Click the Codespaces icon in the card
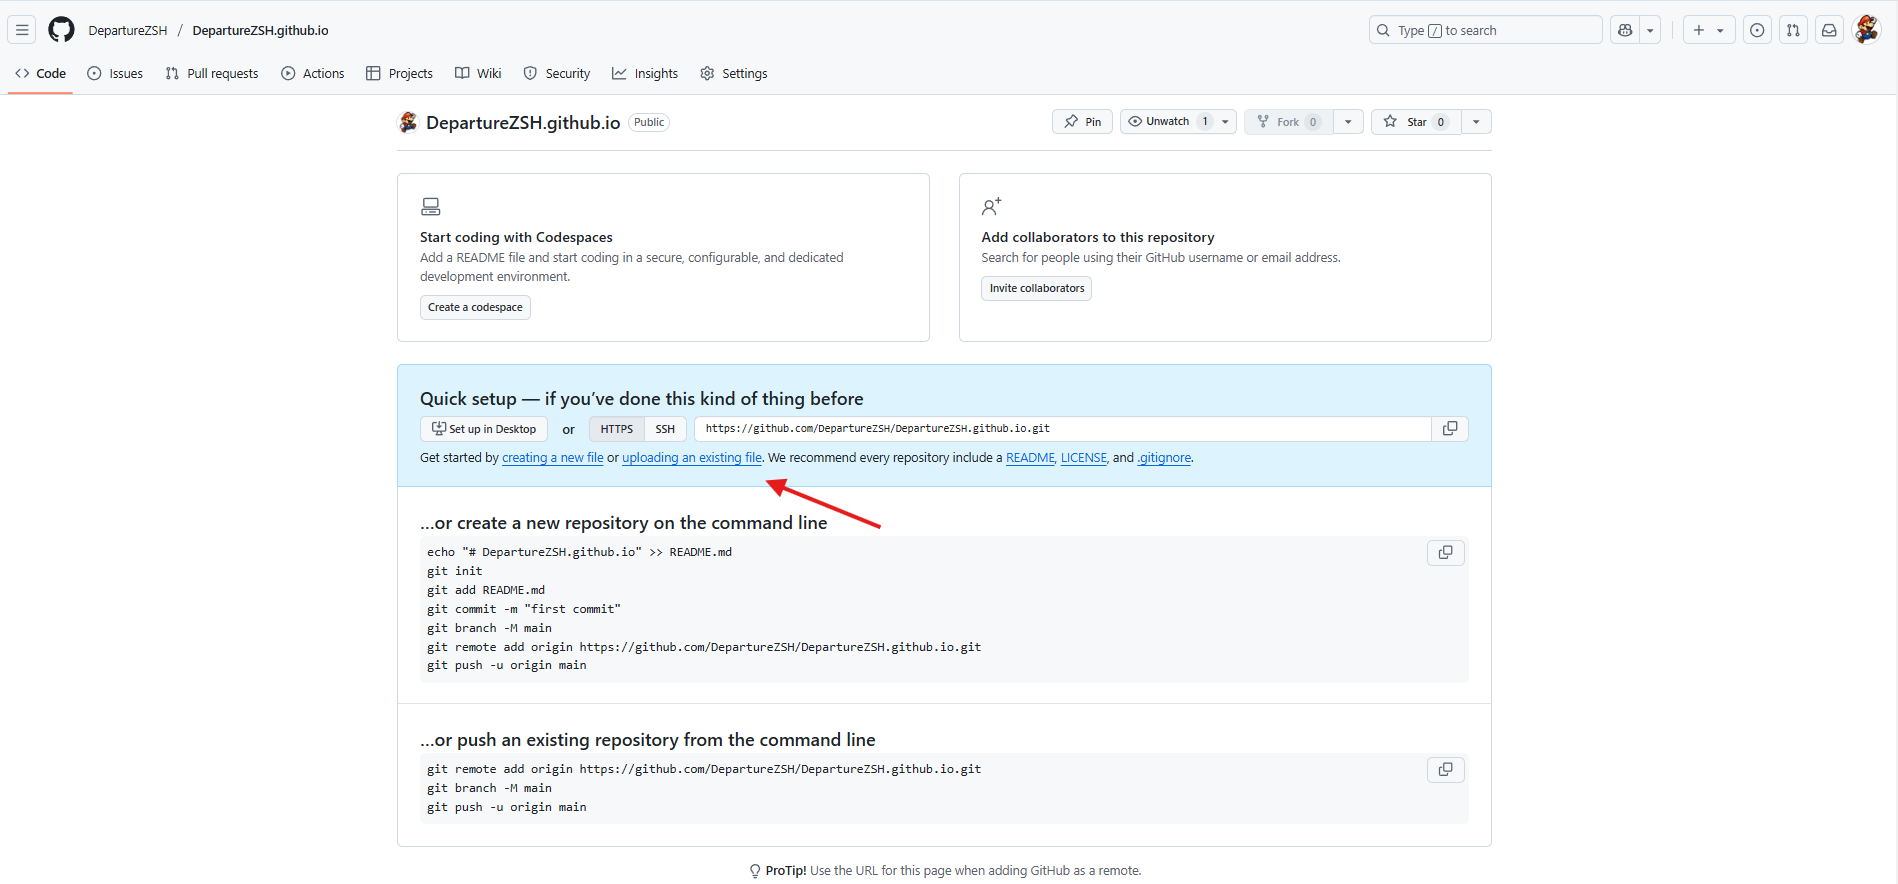Screen dimensions: 1898x884 click(x=431, y=207)
